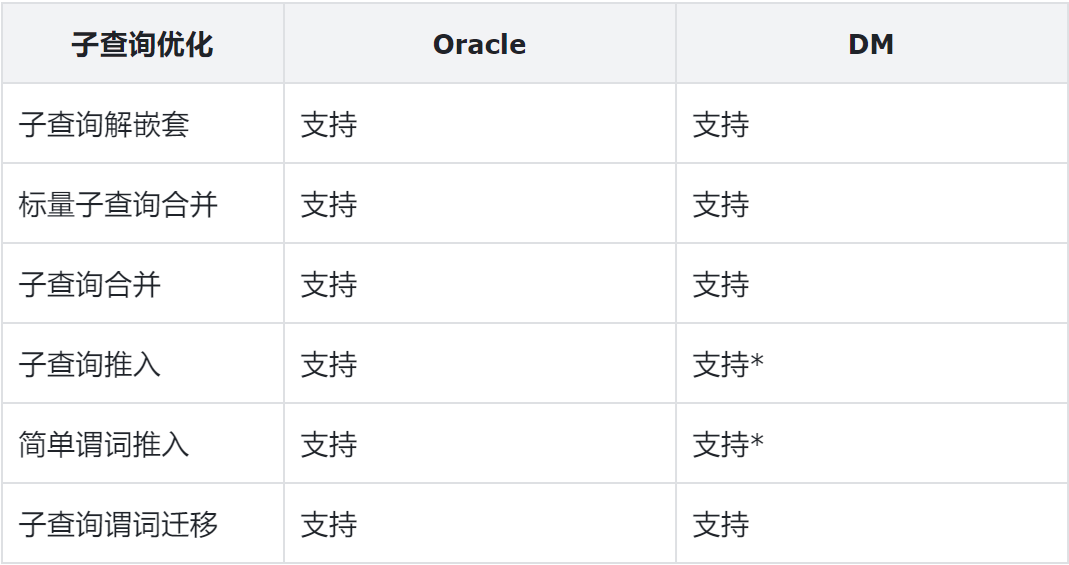This screenshot has height=565, width=1069.
Task: Click the 子查询优化 column header
Action: [x=142, y=45]
